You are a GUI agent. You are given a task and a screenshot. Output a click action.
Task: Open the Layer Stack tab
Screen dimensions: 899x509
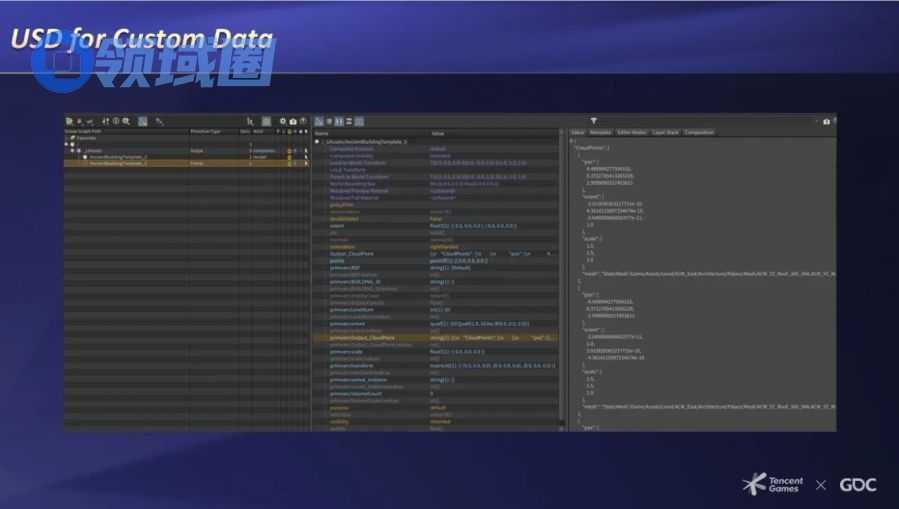click(666, 132)
